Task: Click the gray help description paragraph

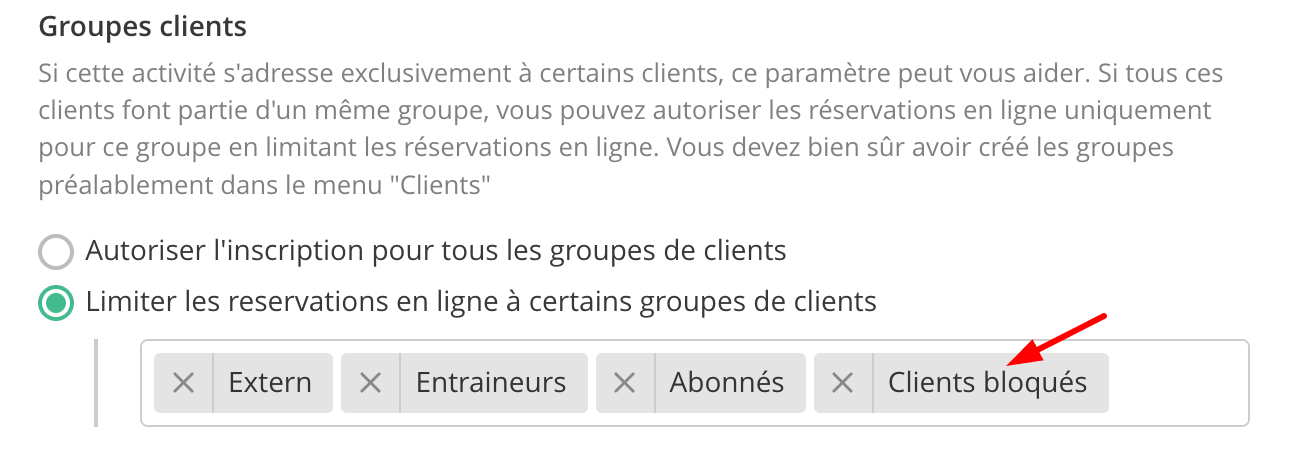Action: (x=631, y=131)
